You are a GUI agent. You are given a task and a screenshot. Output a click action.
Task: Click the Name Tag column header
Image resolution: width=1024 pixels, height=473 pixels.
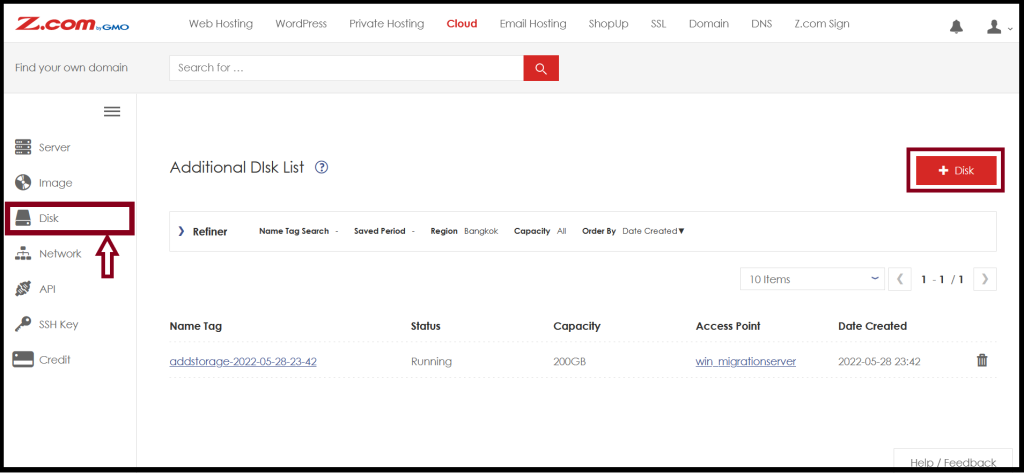point(195,325)
